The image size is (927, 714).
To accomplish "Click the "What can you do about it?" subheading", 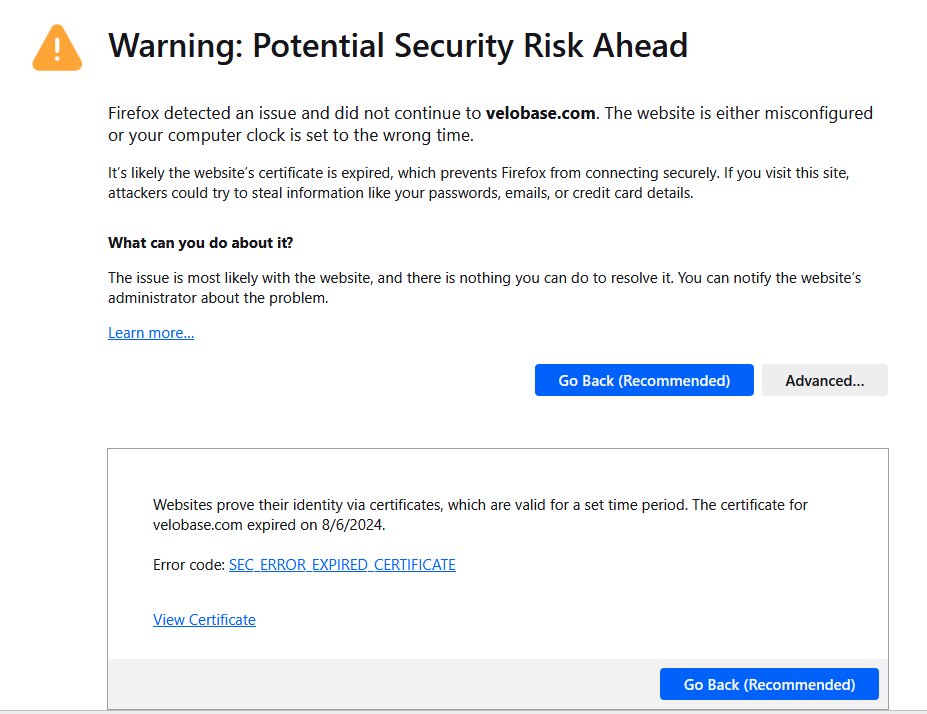I will click(200, 243).
